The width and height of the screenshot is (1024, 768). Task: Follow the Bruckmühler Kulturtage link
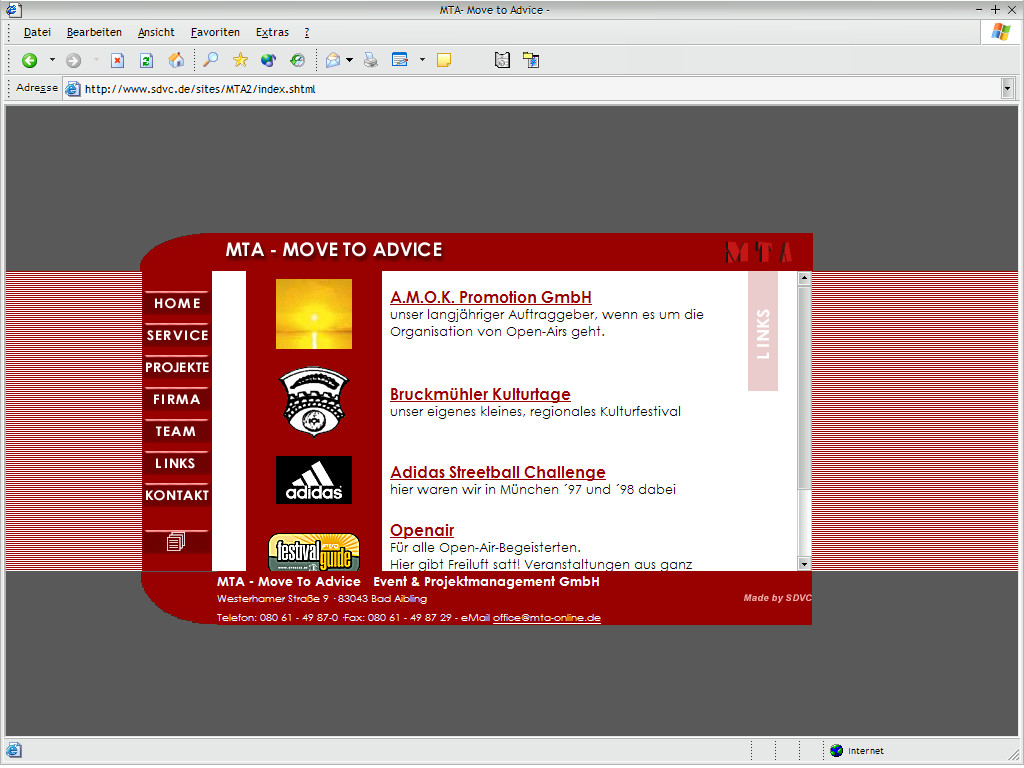[x=480, y=394]
